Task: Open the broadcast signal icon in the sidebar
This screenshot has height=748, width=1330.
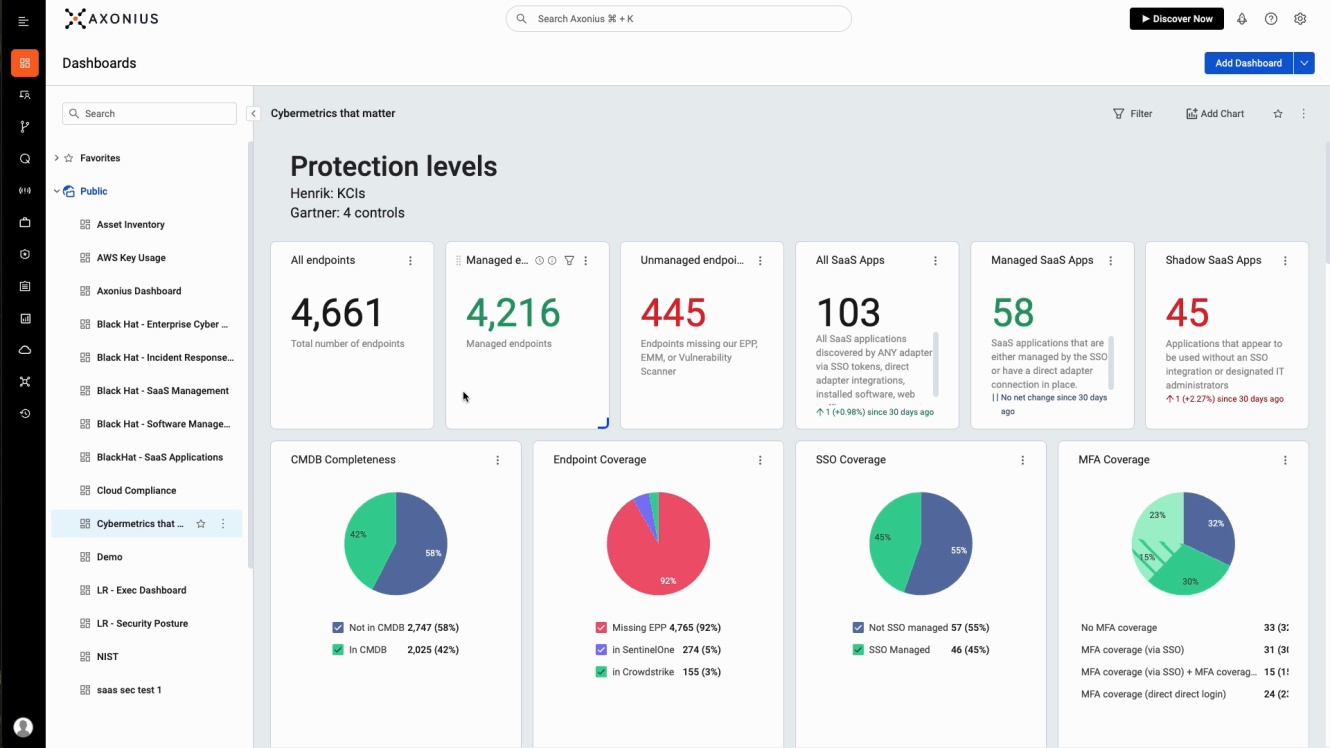Action: click(x=25, y=190)
